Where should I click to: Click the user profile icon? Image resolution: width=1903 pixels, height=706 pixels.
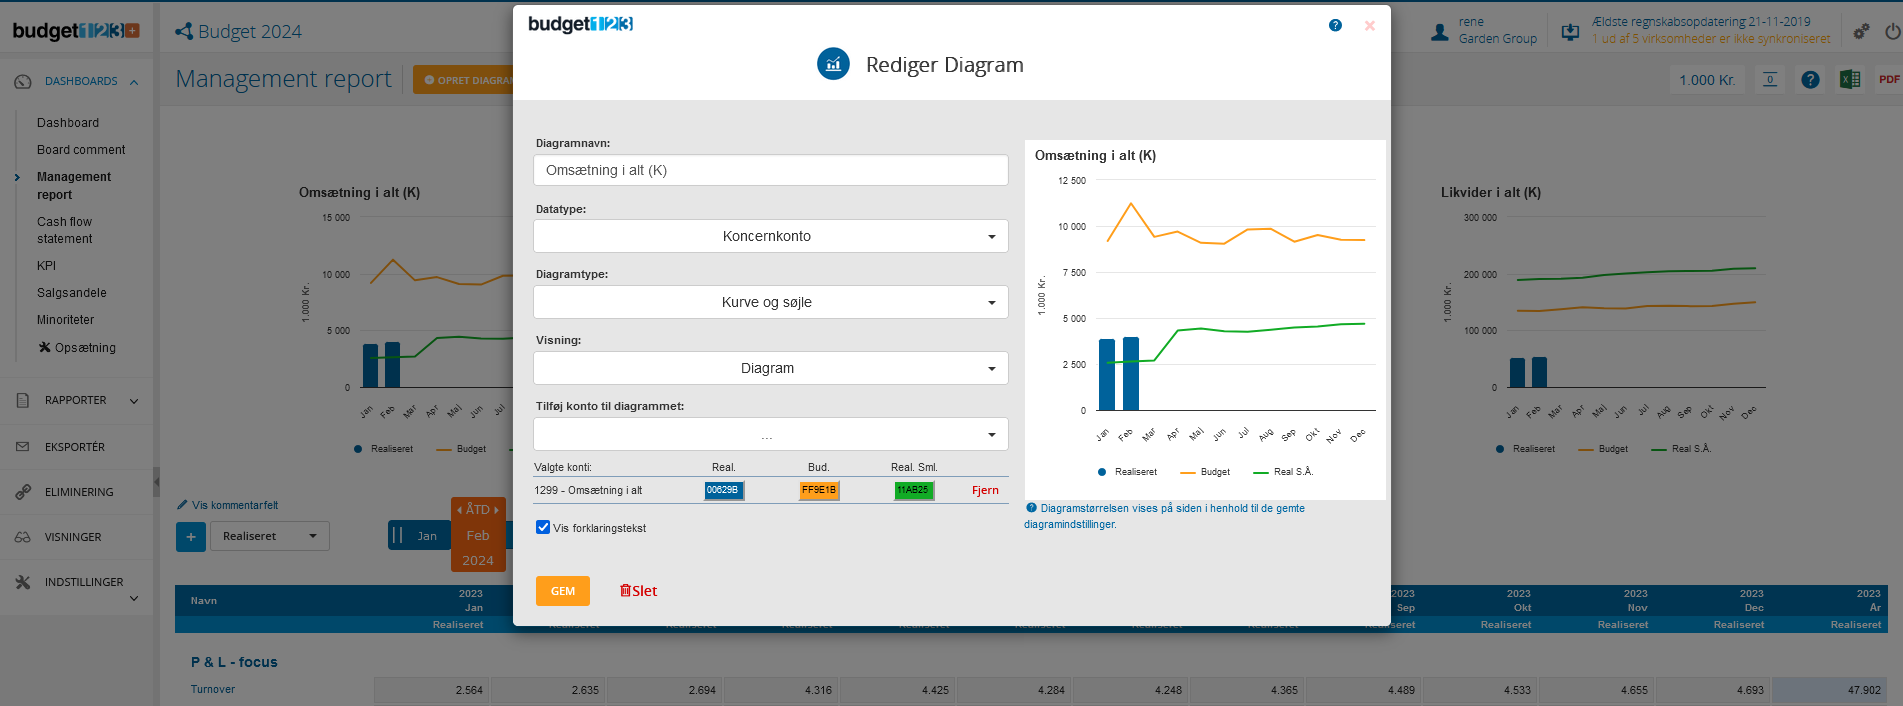(1440, 32)
